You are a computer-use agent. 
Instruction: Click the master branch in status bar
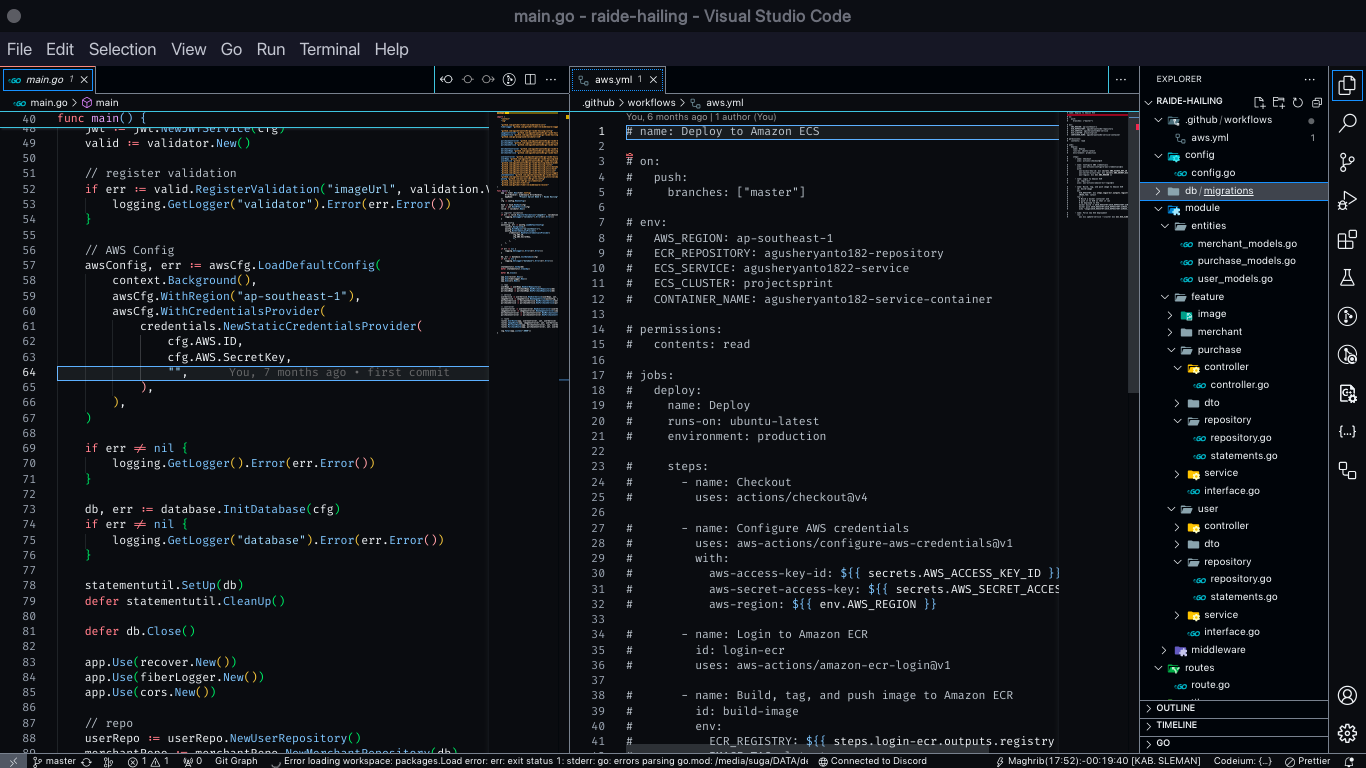[54, 761]
